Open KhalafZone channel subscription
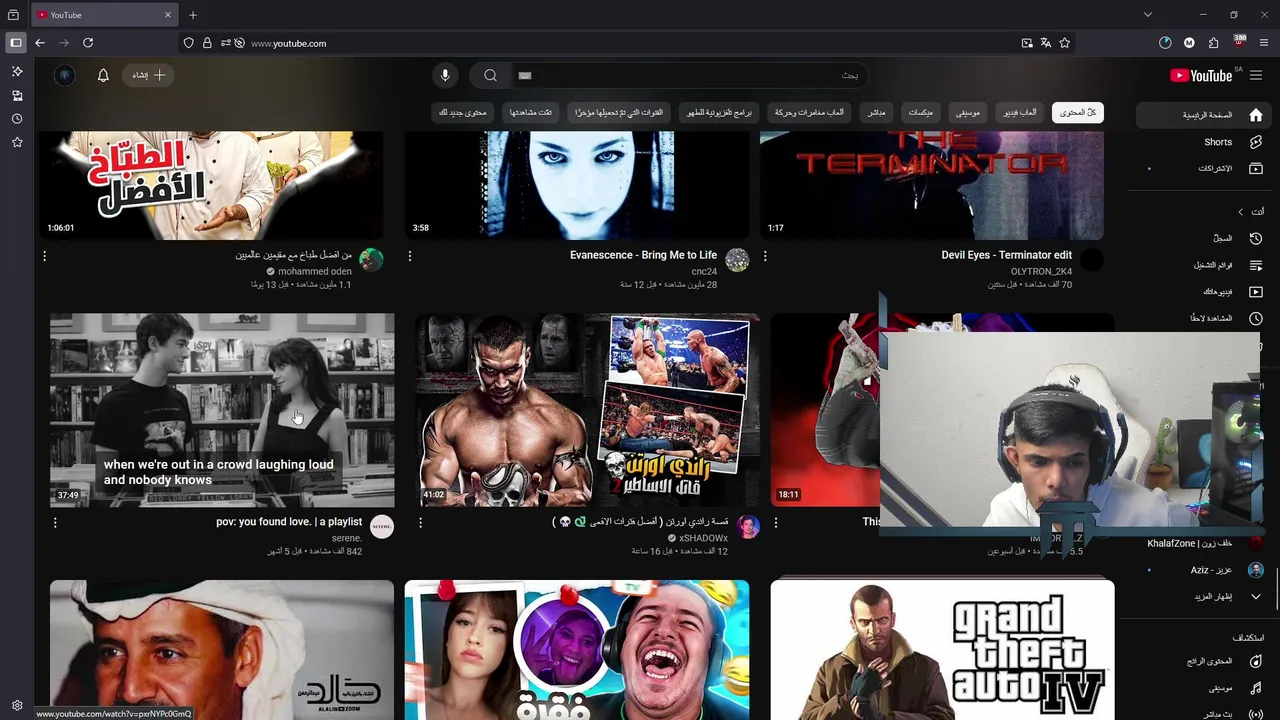1280x720 pixels. tap(1205, 543)
